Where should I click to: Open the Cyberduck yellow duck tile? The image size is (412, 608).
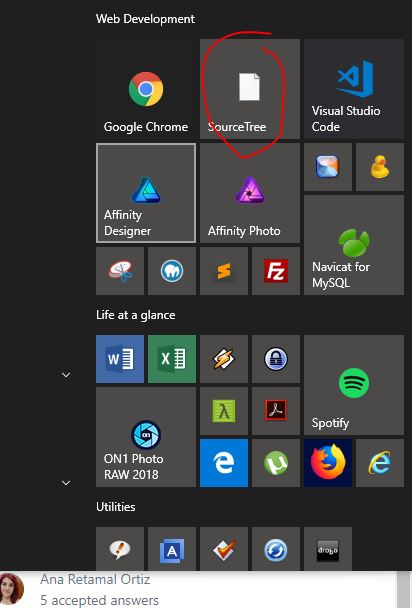[379, 167]
